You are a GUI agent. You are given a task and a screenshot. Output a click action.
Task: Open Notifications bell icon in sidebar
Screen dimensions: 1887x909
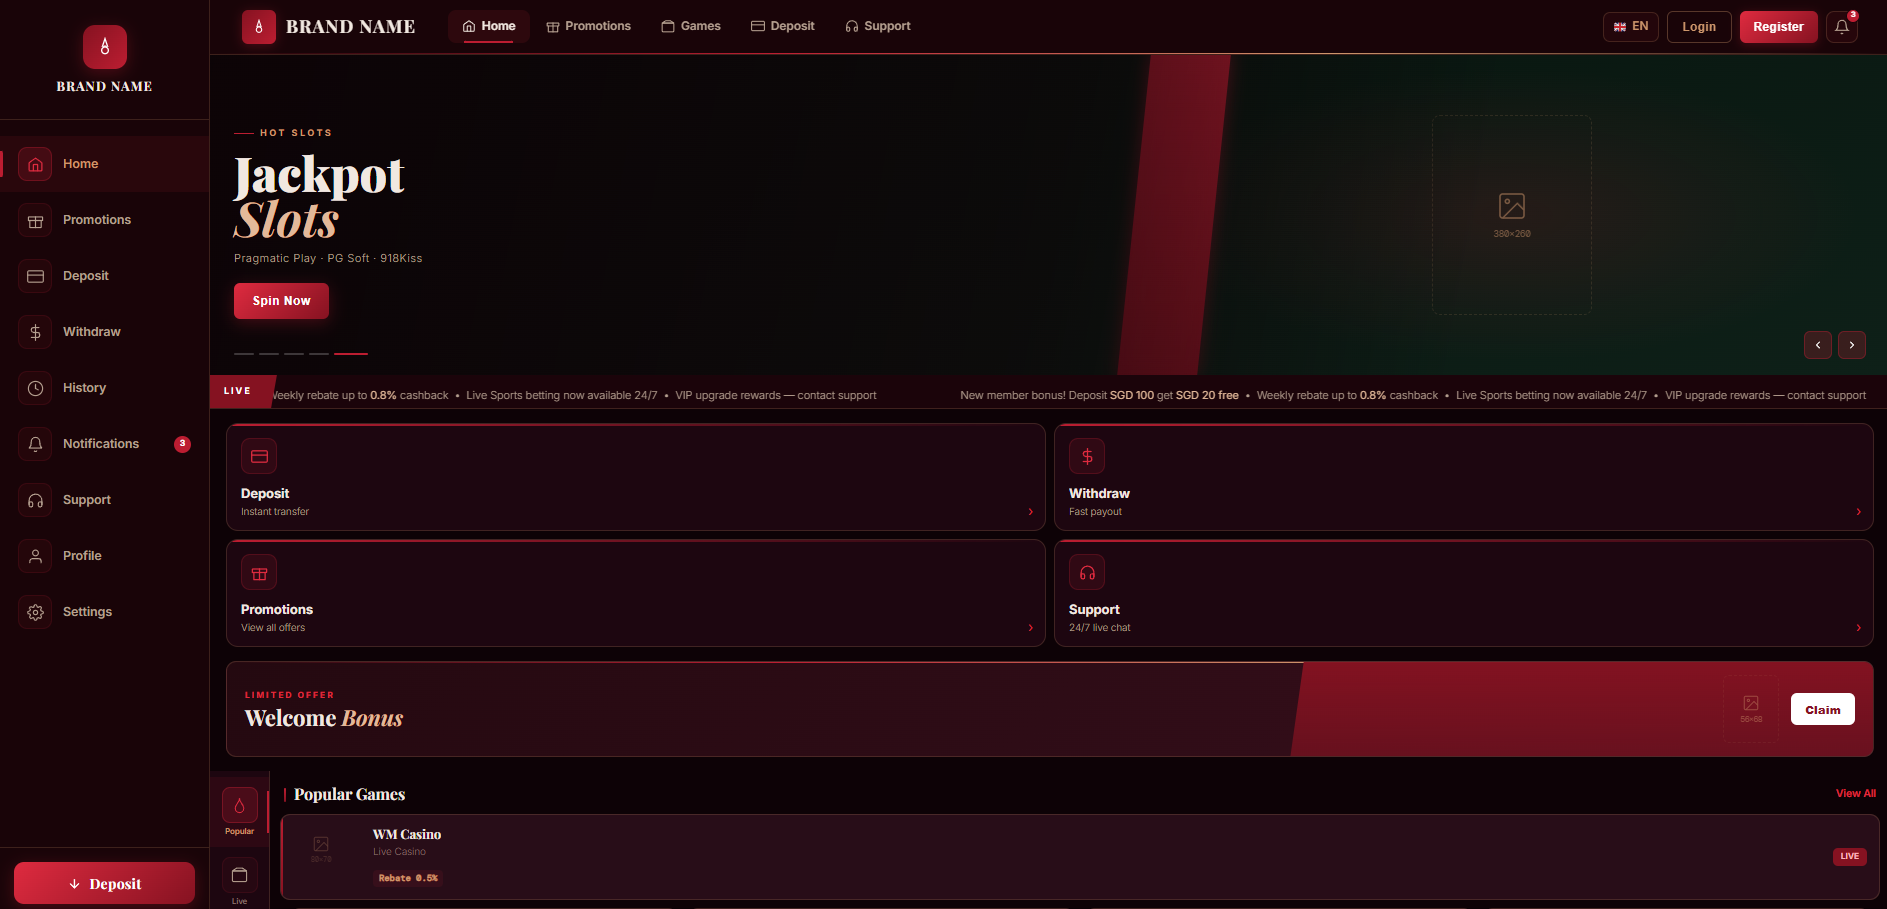(x=35, y=445)
